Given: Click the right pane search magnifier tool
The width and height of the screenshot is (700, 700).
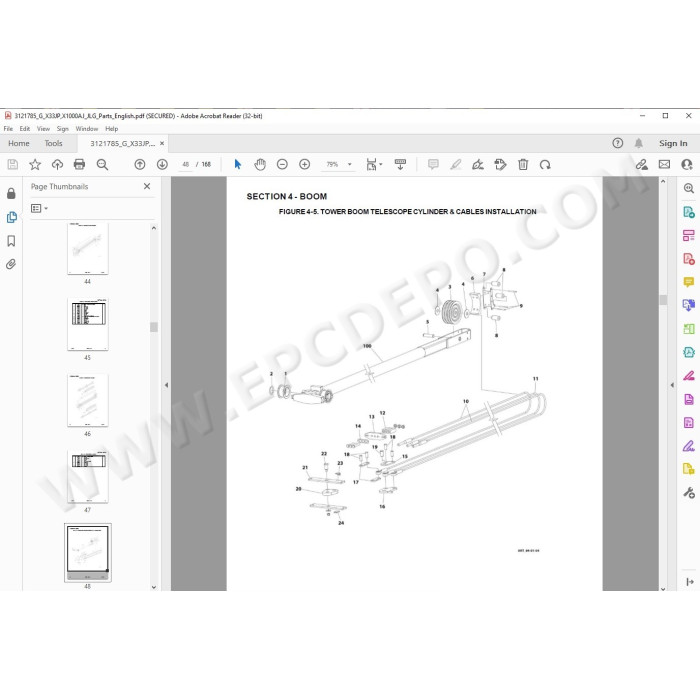Looking at the screenshot, I should pyautogui.click(x=688, y=188).
